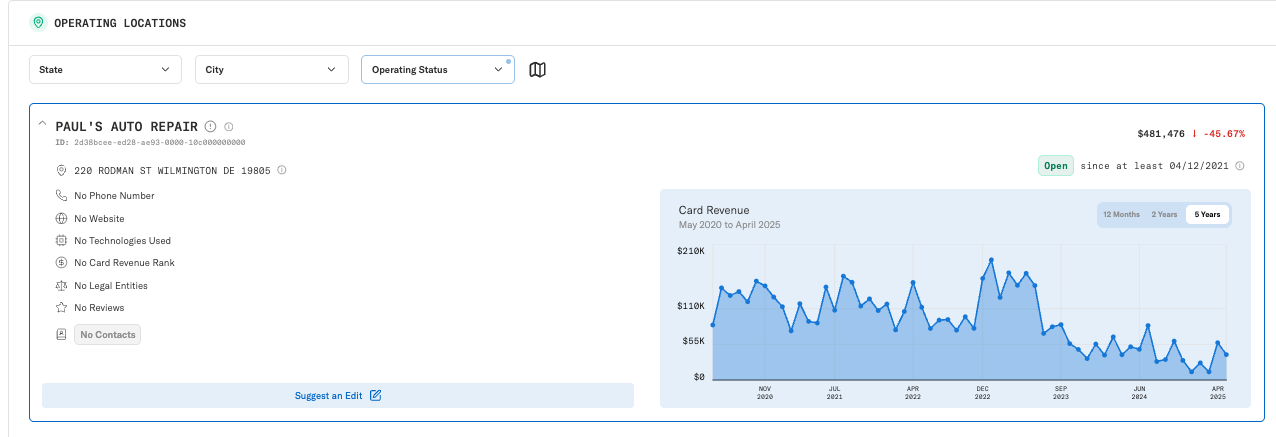
Task: Click the phone icon
Action: click(x=61, y=196)
